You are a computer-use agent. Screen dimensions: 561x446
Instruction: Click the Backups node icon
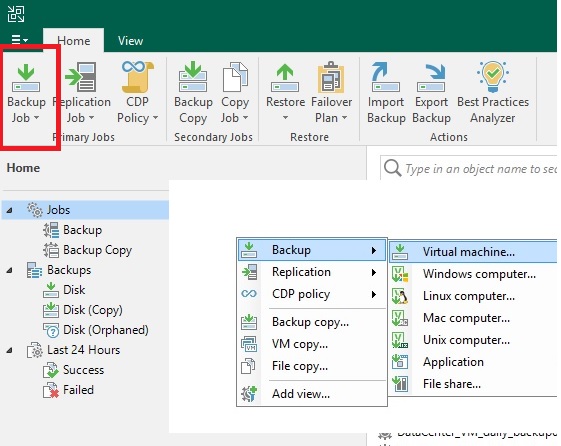(x=34, y=270)
